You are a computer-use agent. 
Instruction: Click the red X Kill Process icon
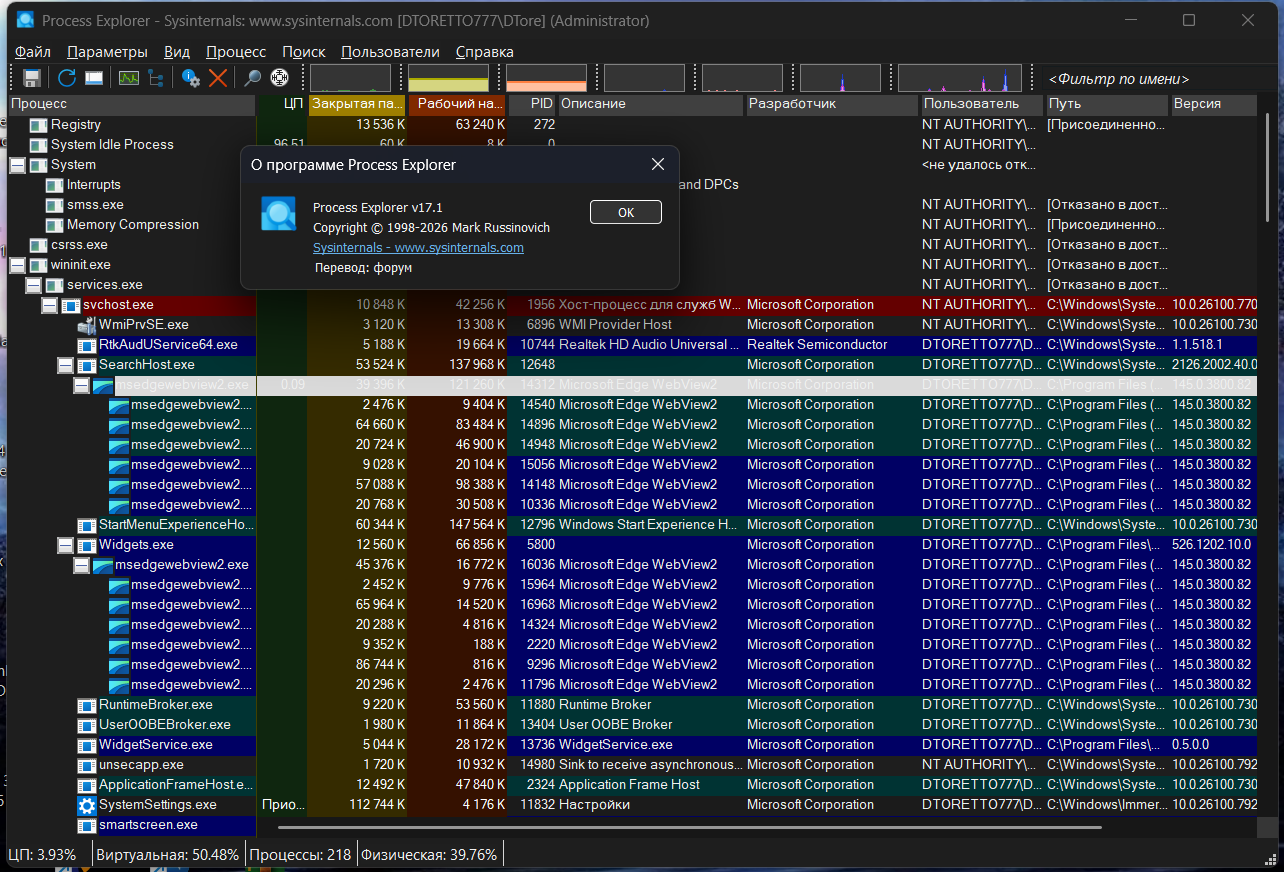[x=217, y=78]
